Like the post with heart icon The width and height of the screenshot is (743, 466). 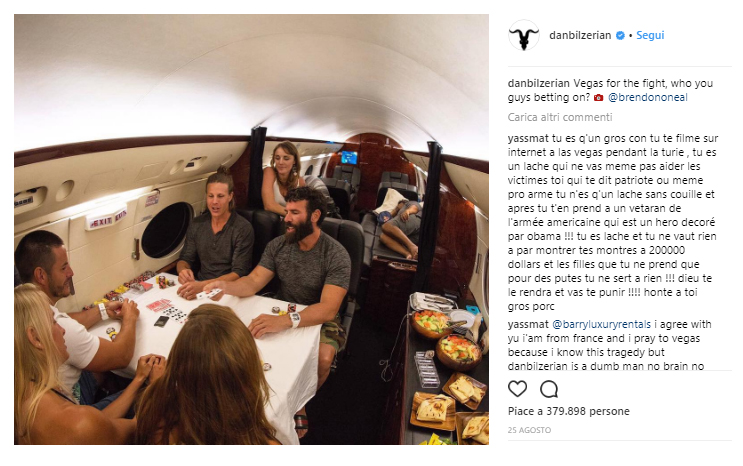(517, 389)
